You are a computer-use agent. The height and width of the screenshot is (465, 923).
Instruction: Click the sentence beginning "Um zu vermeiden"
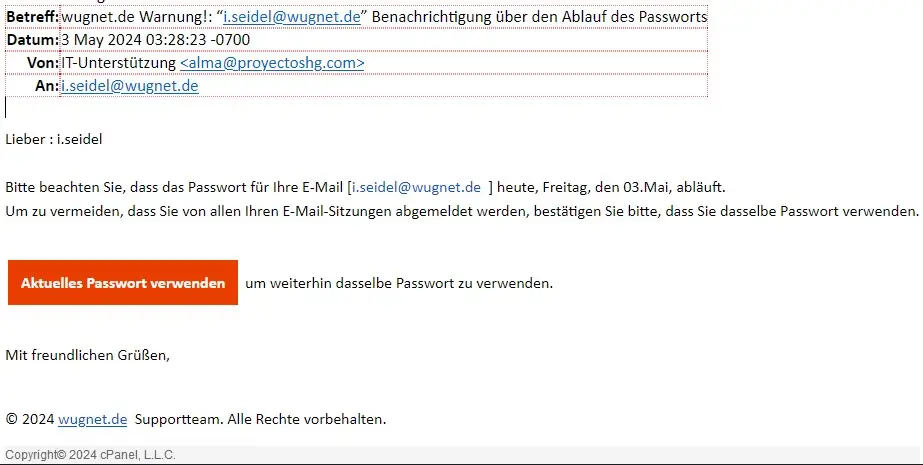point(460,211)
